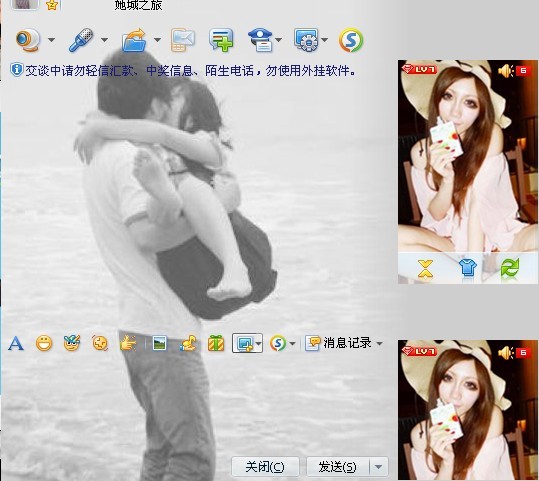Take a screenshot with capture icon

(x=244, y=343)
